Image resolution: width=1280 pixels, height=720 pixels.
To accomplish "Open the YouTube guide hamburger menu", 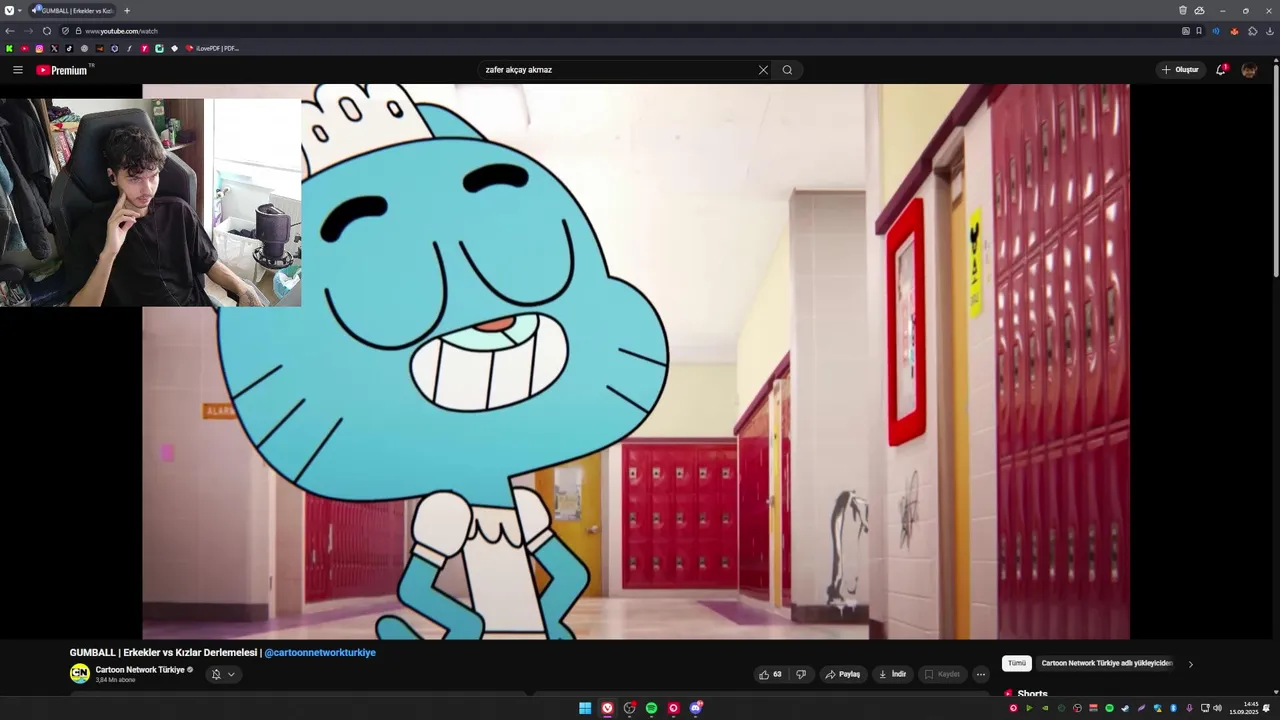I will click(17, 70).
